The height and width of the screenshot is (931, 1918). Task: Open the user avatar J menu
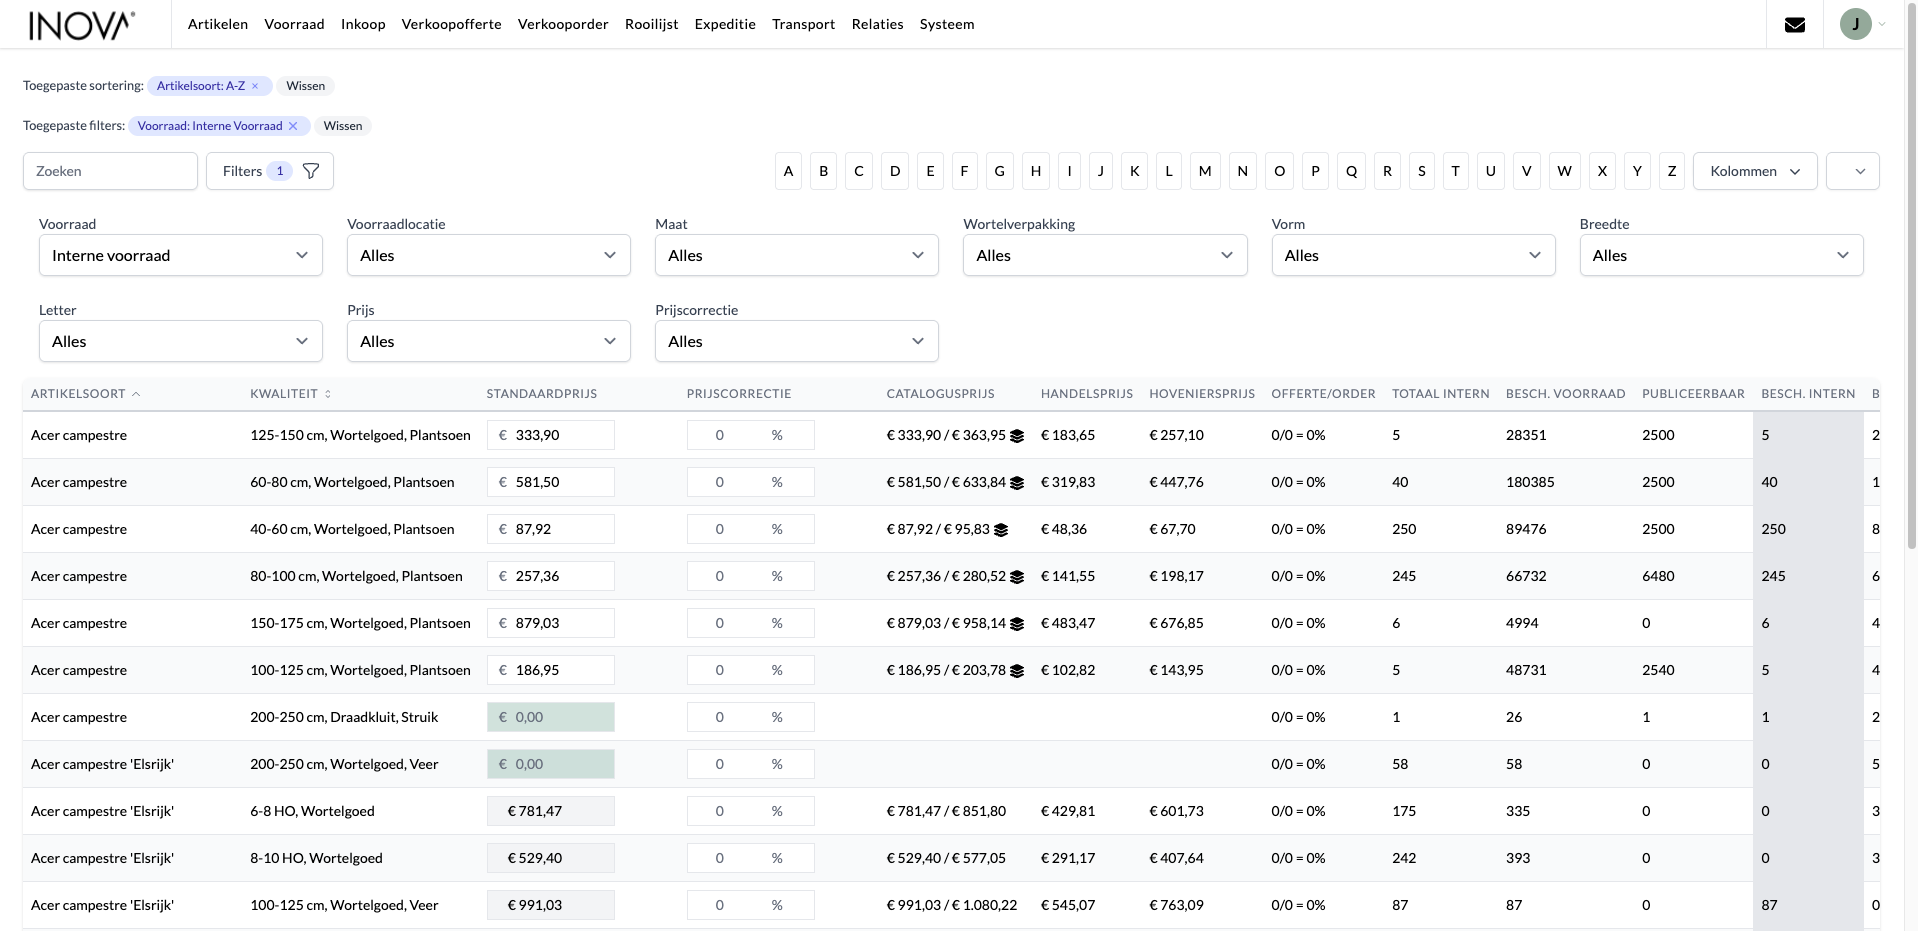1862,24
